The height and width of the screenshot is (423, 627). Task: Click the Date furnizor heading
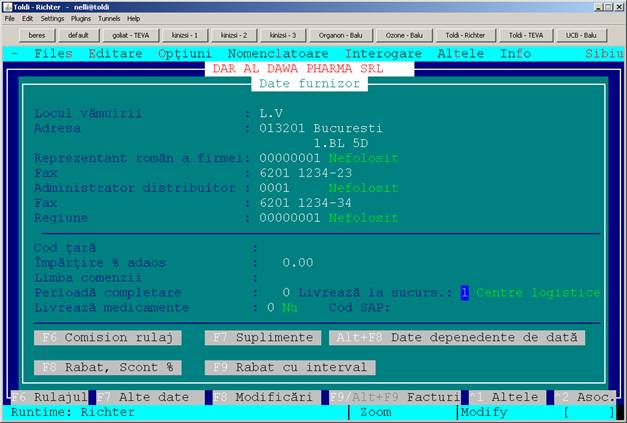click(x=310, y=84)
